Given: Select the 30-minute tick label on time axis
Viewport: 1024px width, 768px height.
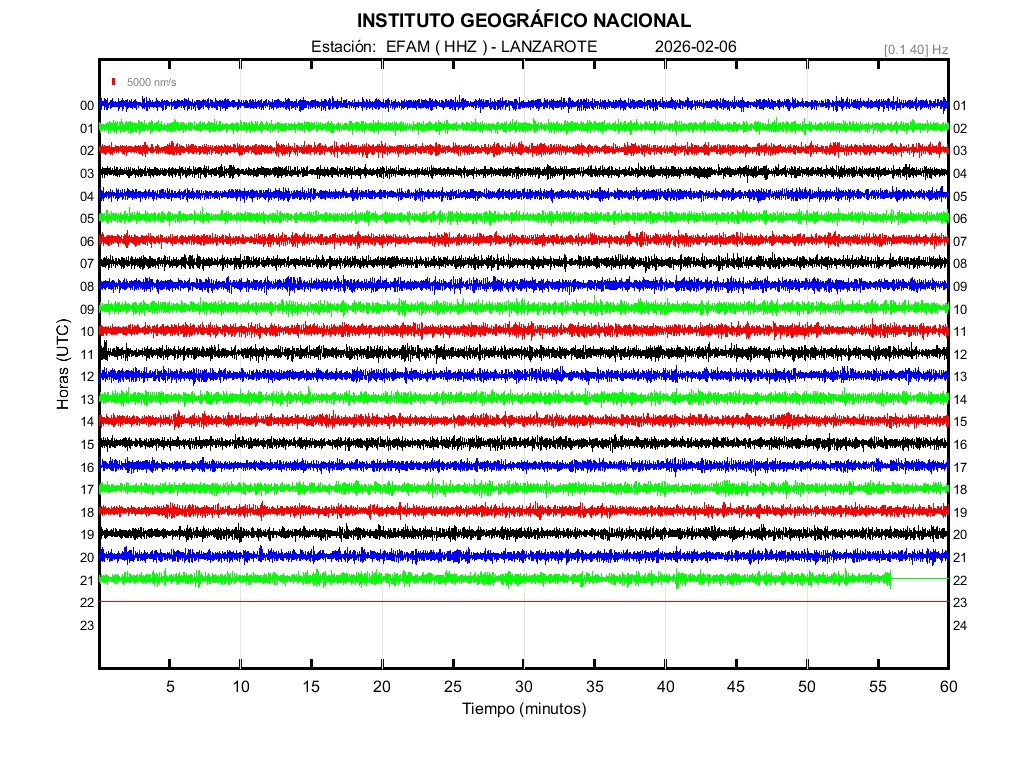Looking at the screenshot, I should coord(523,687).
